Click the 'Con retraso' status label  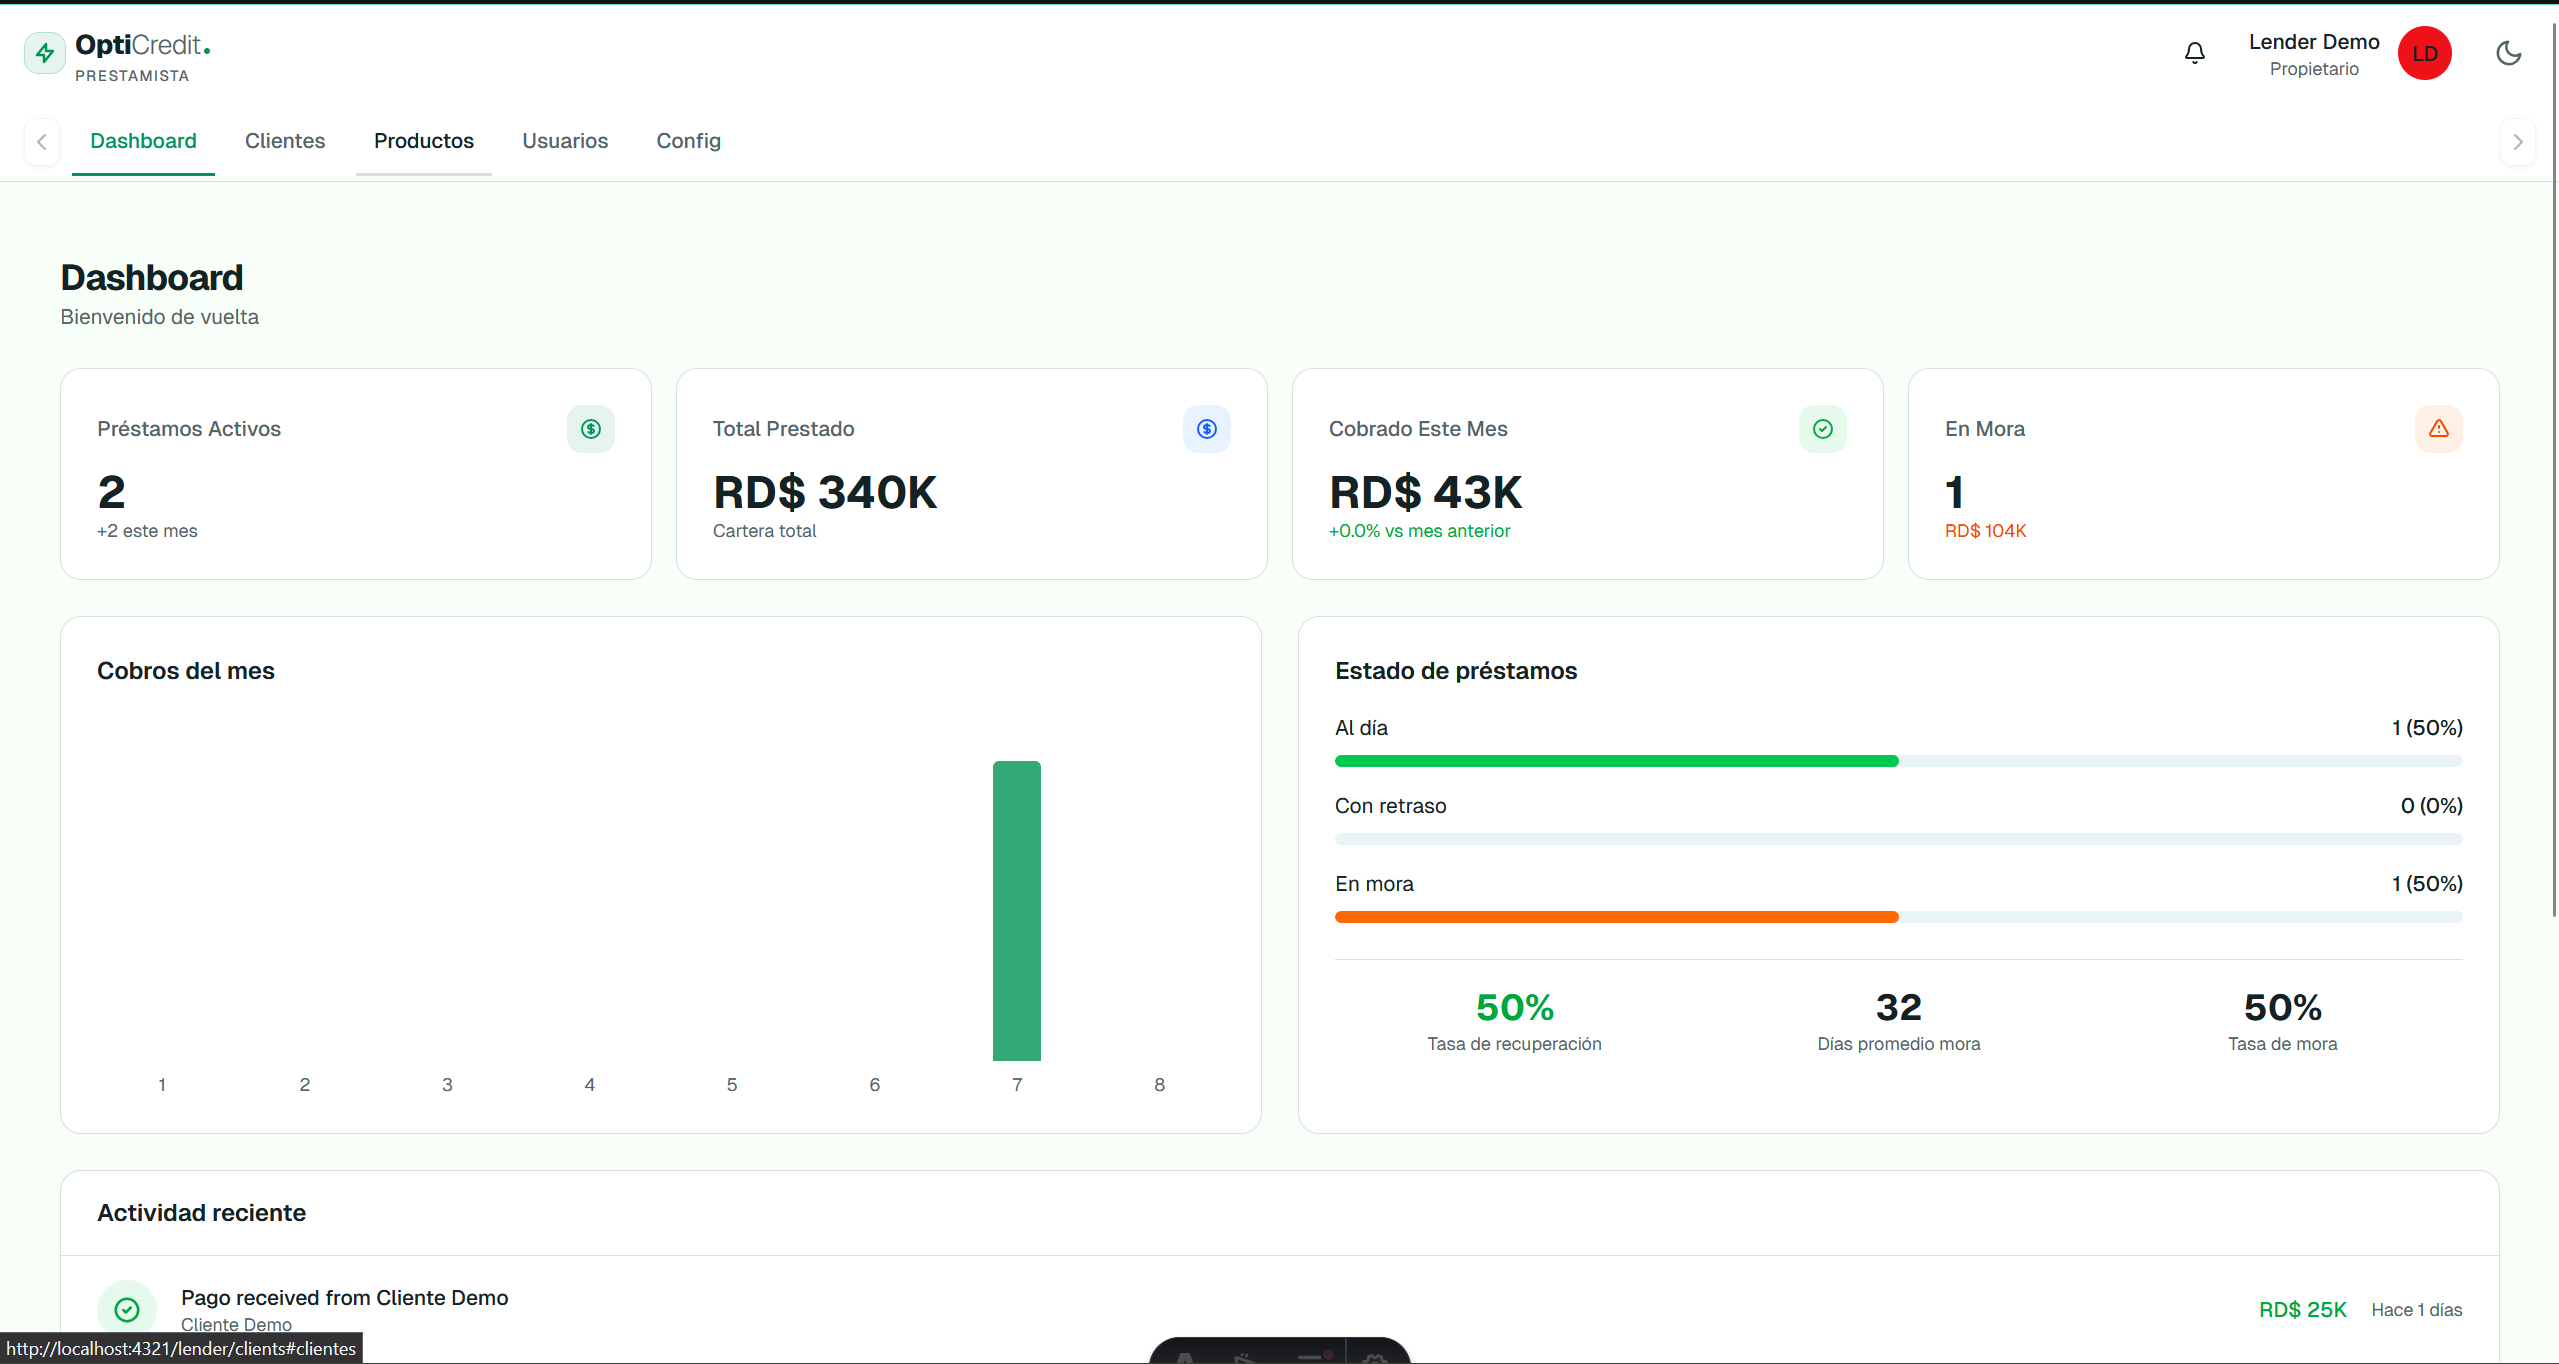point(1390,806)
